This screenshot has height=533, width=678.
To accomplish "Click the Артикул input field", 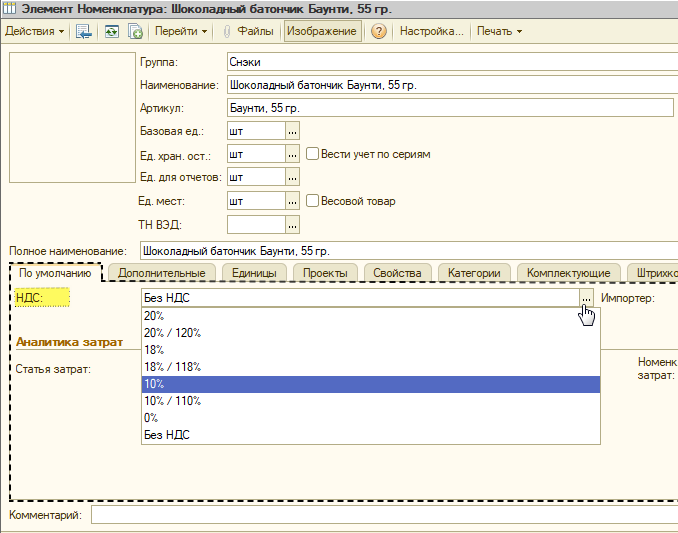I will [x=450, y=108].
